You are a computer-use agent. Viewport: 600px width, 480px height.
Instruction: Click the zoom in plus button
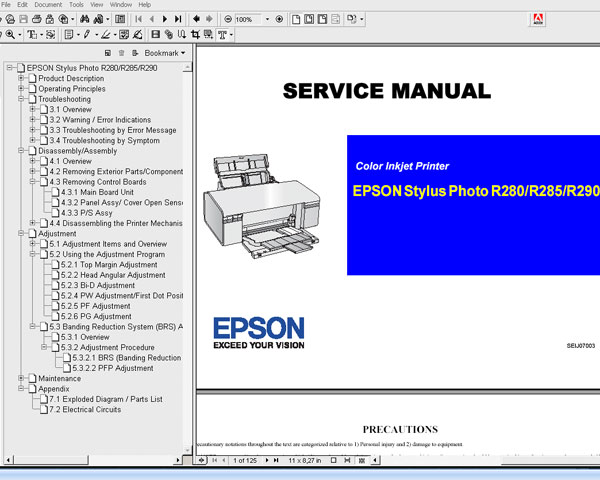pos(279,19)
